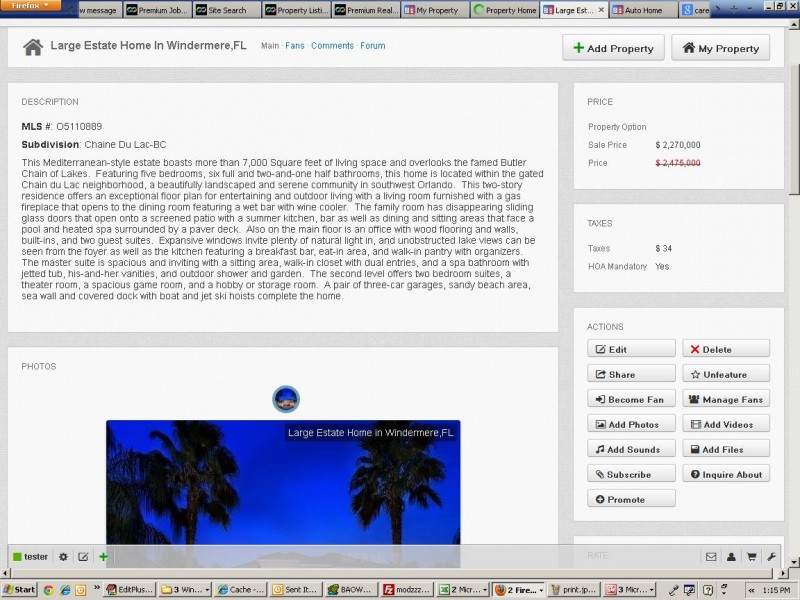Open the BAOW... taskbar item

pyautogui.click(x=350, y=590)
